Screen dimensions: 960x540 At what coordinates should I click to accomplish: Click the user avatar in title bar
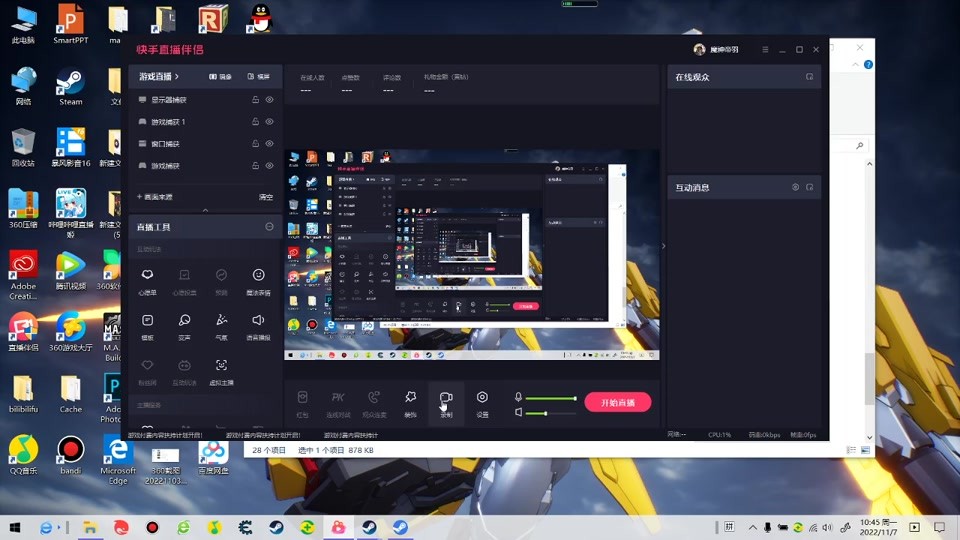pyautogui.click(x=699, y=50)
